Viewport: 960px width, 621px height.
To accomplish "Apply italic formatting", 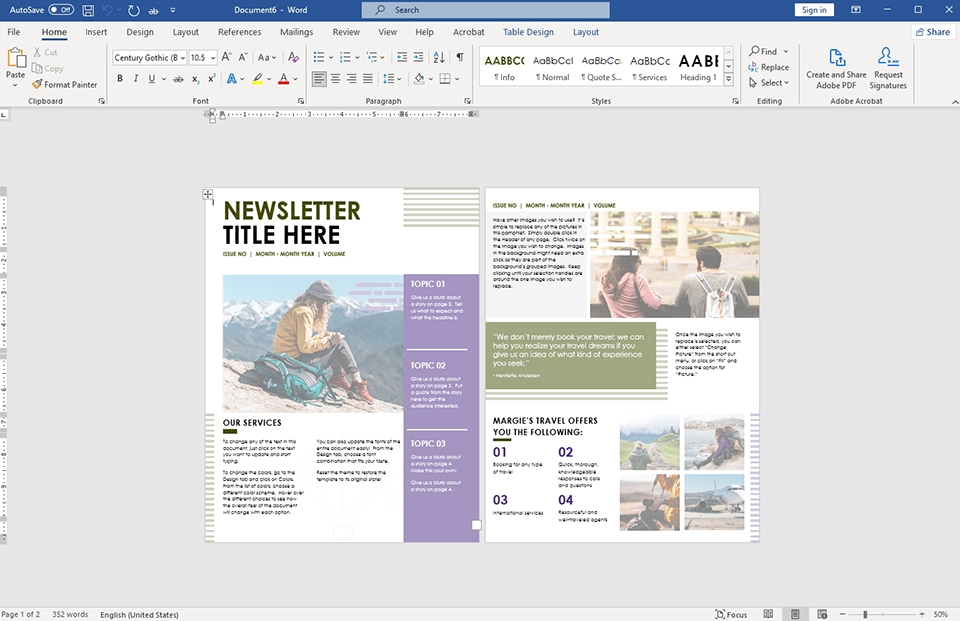I will tap(136, 79).
